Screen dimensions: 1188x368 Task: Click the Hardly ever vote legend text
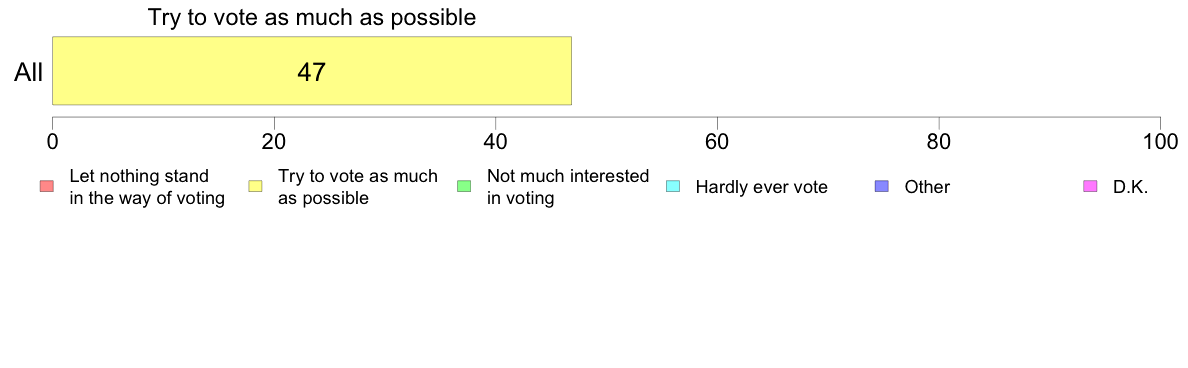coord(761,187)
